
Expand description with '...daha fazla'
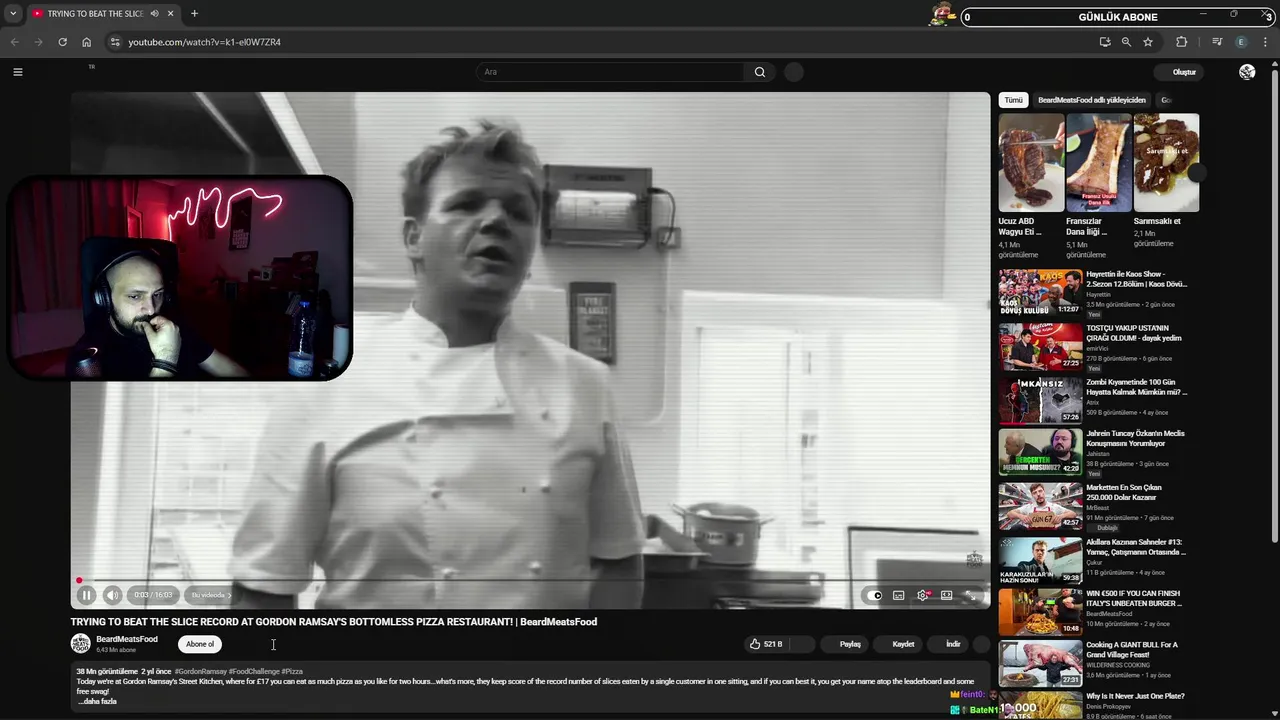(x=98, y=702)
